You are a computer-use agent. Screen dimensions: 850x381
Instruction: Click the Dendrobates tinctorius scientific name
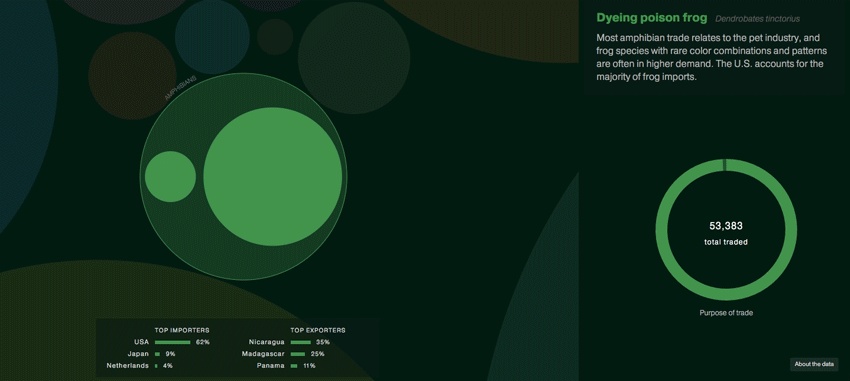click(x=757, y=19)
